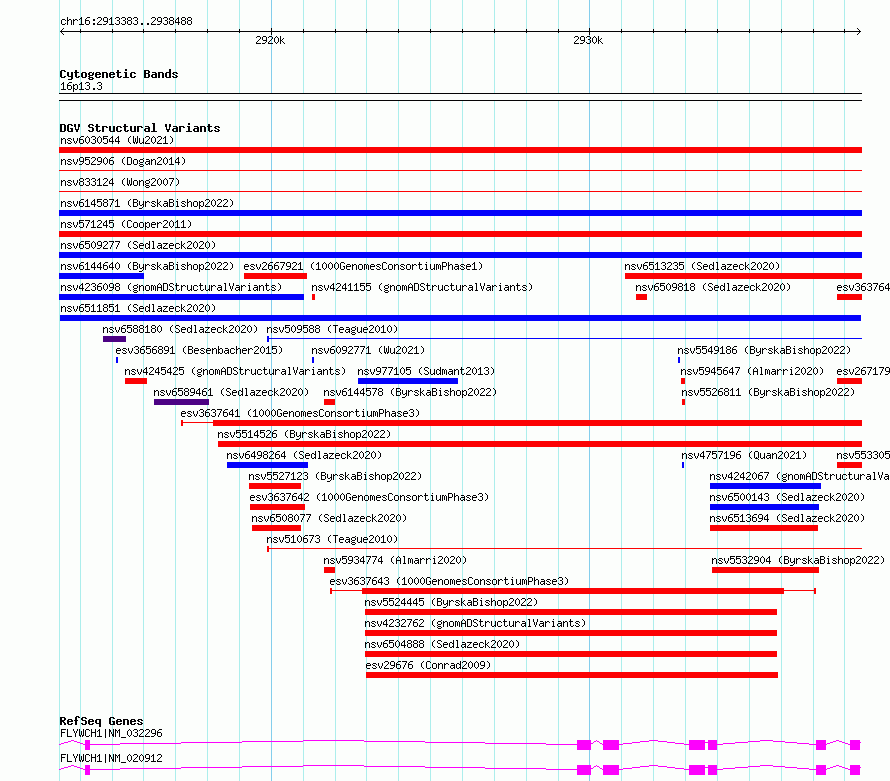Select the nsv952906 (Dogan2014) label
This screenshot has height=781, width=890.
tap(123, 161)
